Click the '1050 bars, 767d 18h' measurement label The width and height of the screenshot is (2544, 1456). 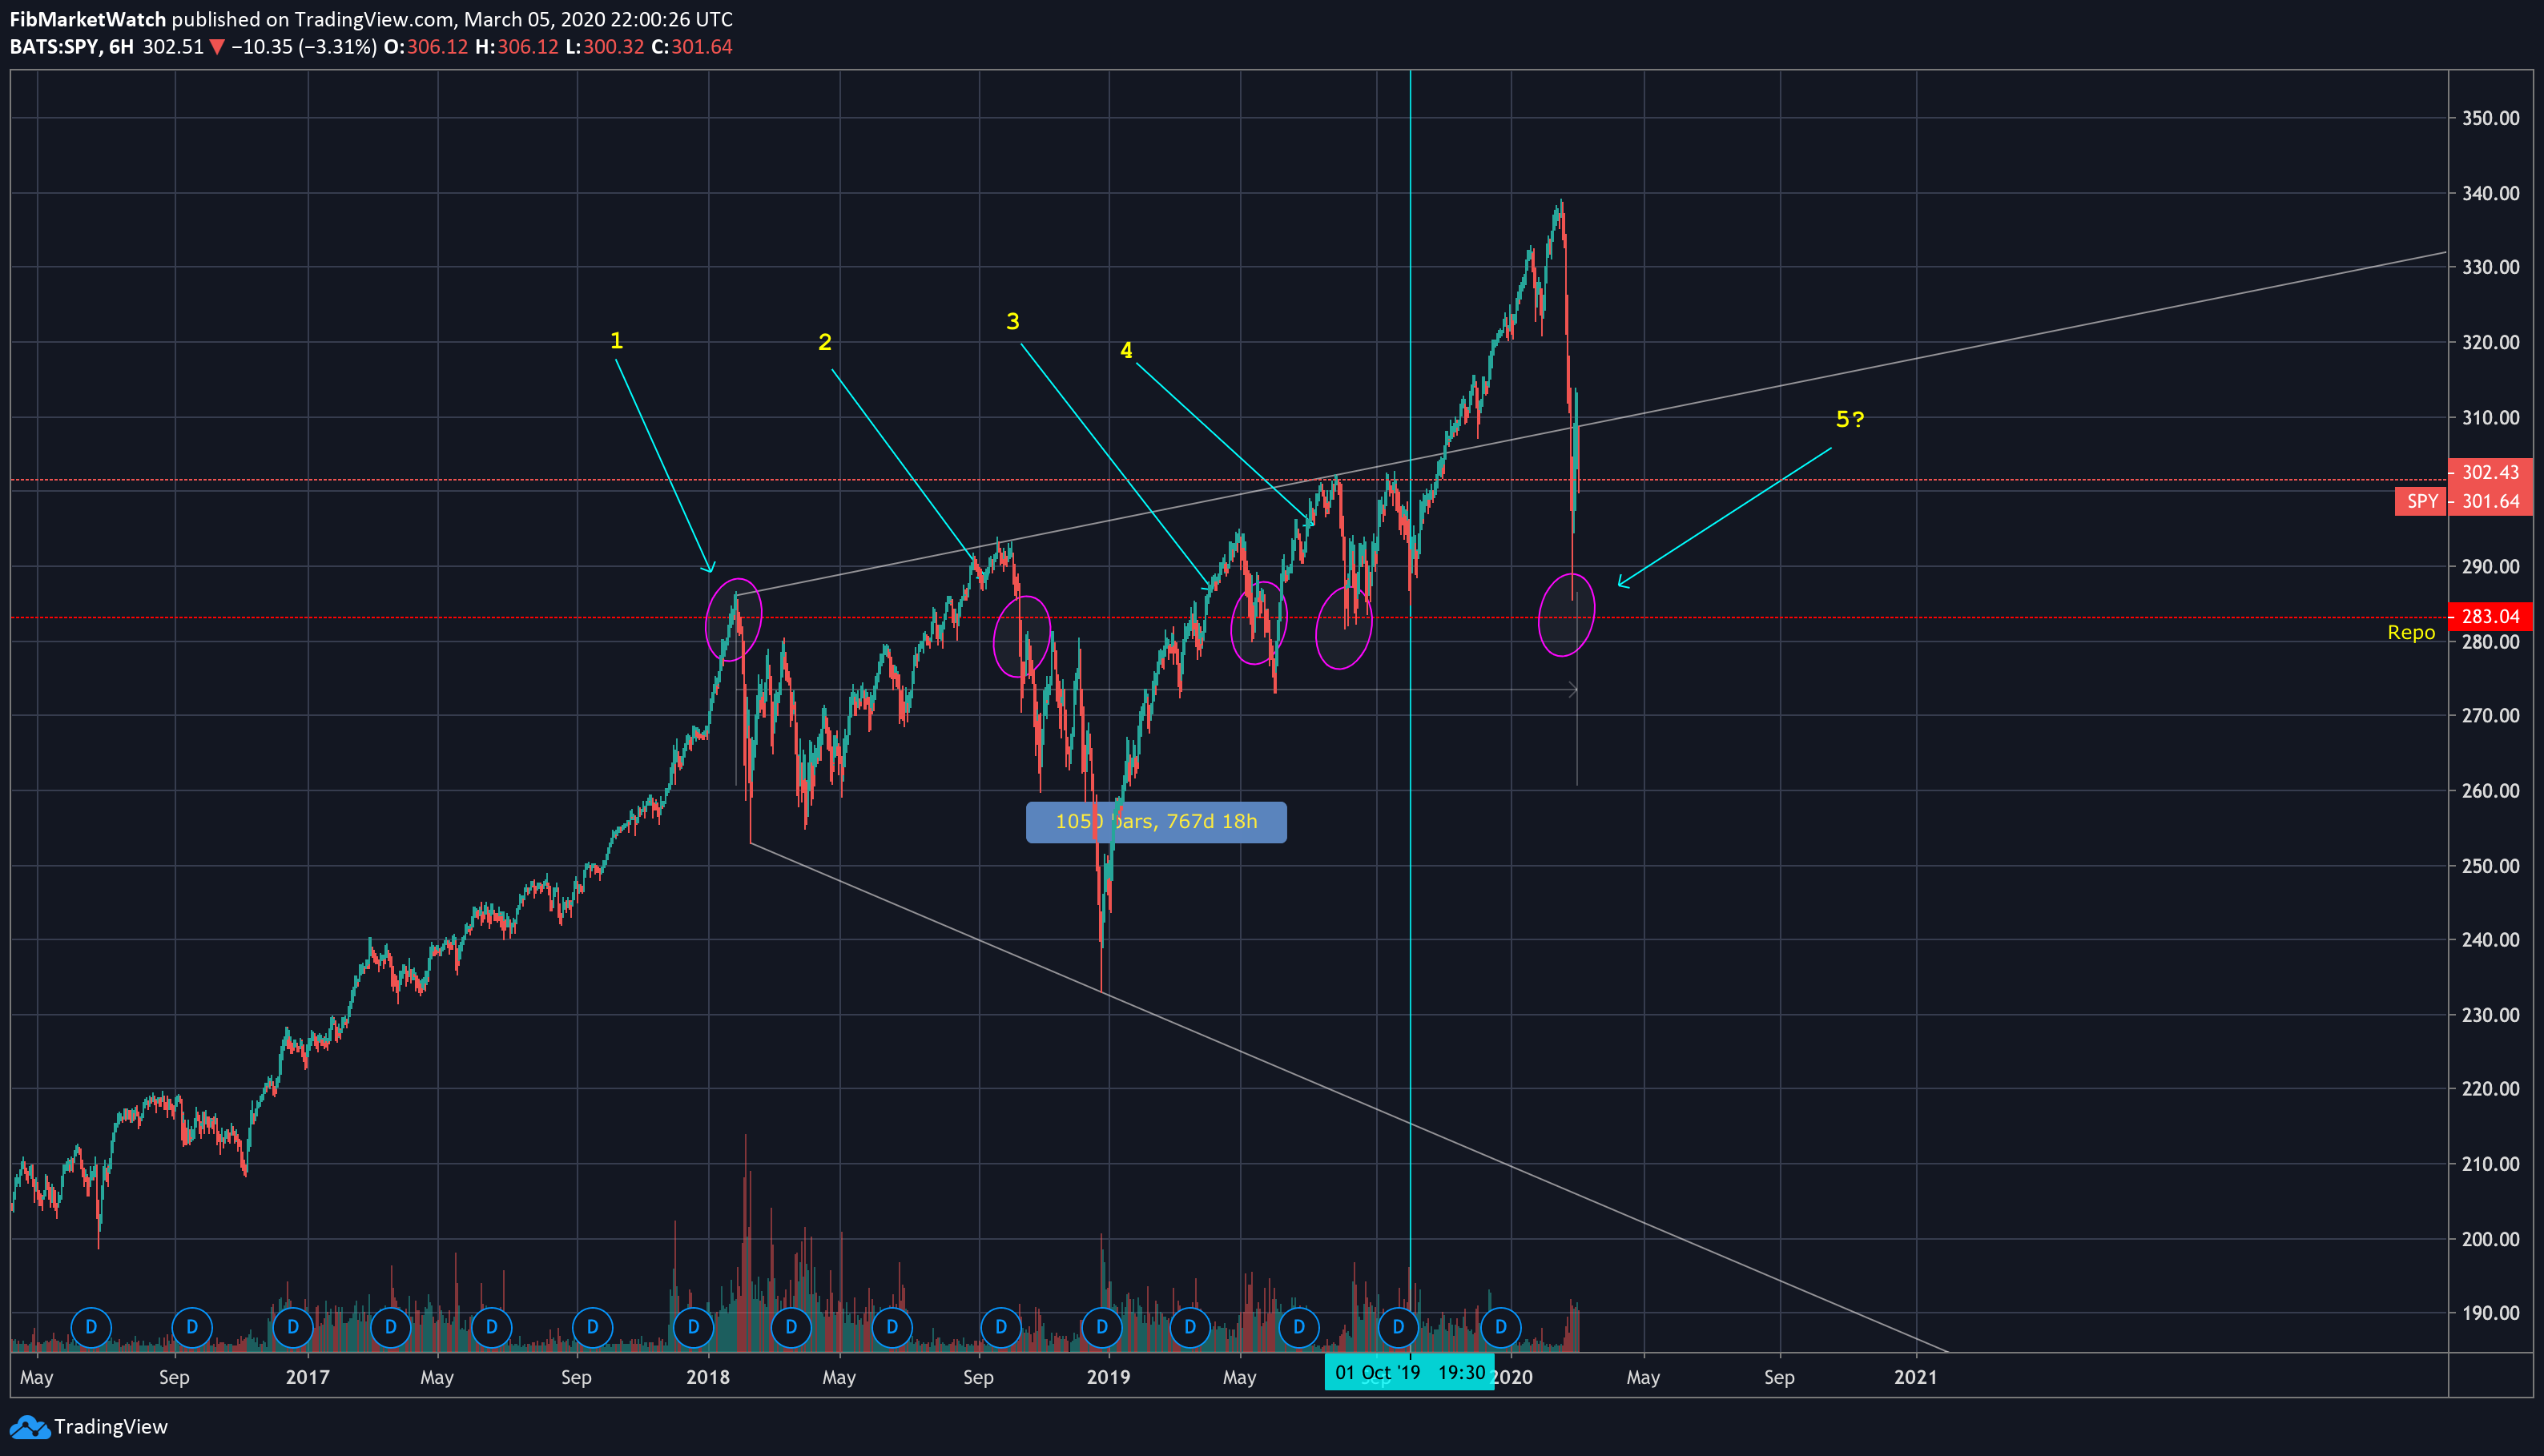click(1156, 822)
